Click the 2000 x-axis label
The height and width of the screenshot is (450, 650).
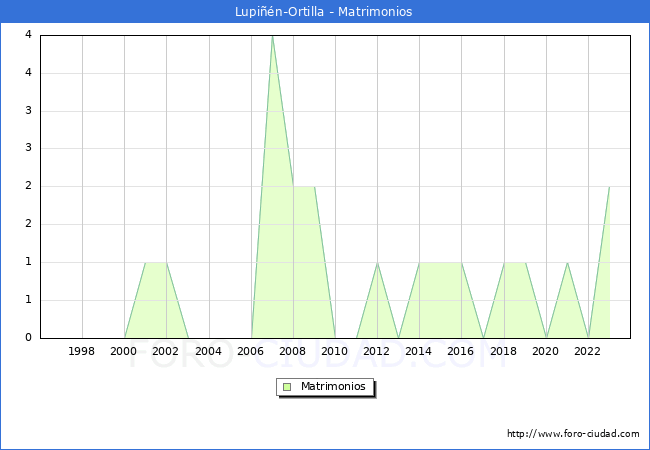click(x=124, y=351)
